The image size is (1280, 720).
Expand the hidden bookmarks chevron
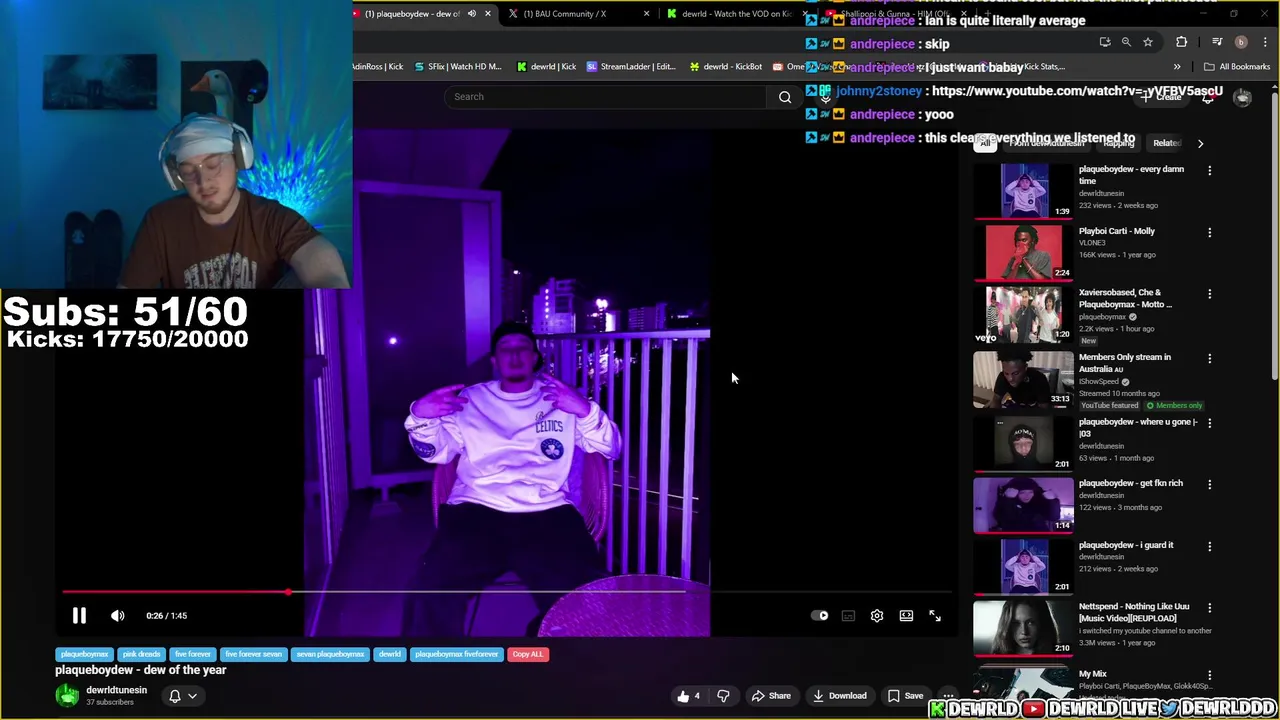pyautogui.click(x=1177, y=67)
